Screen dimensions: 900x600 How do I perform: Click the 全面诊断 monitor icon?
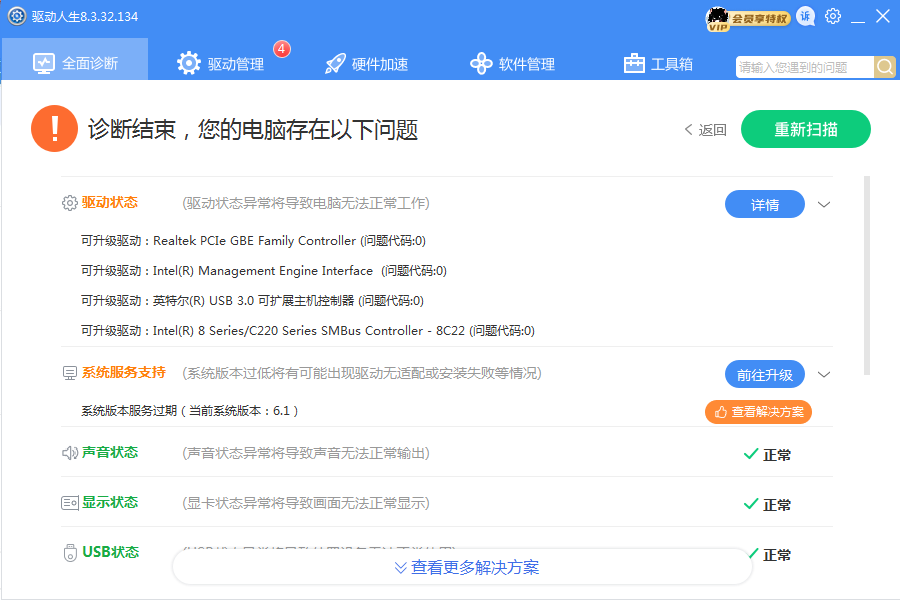coord(44,63)
